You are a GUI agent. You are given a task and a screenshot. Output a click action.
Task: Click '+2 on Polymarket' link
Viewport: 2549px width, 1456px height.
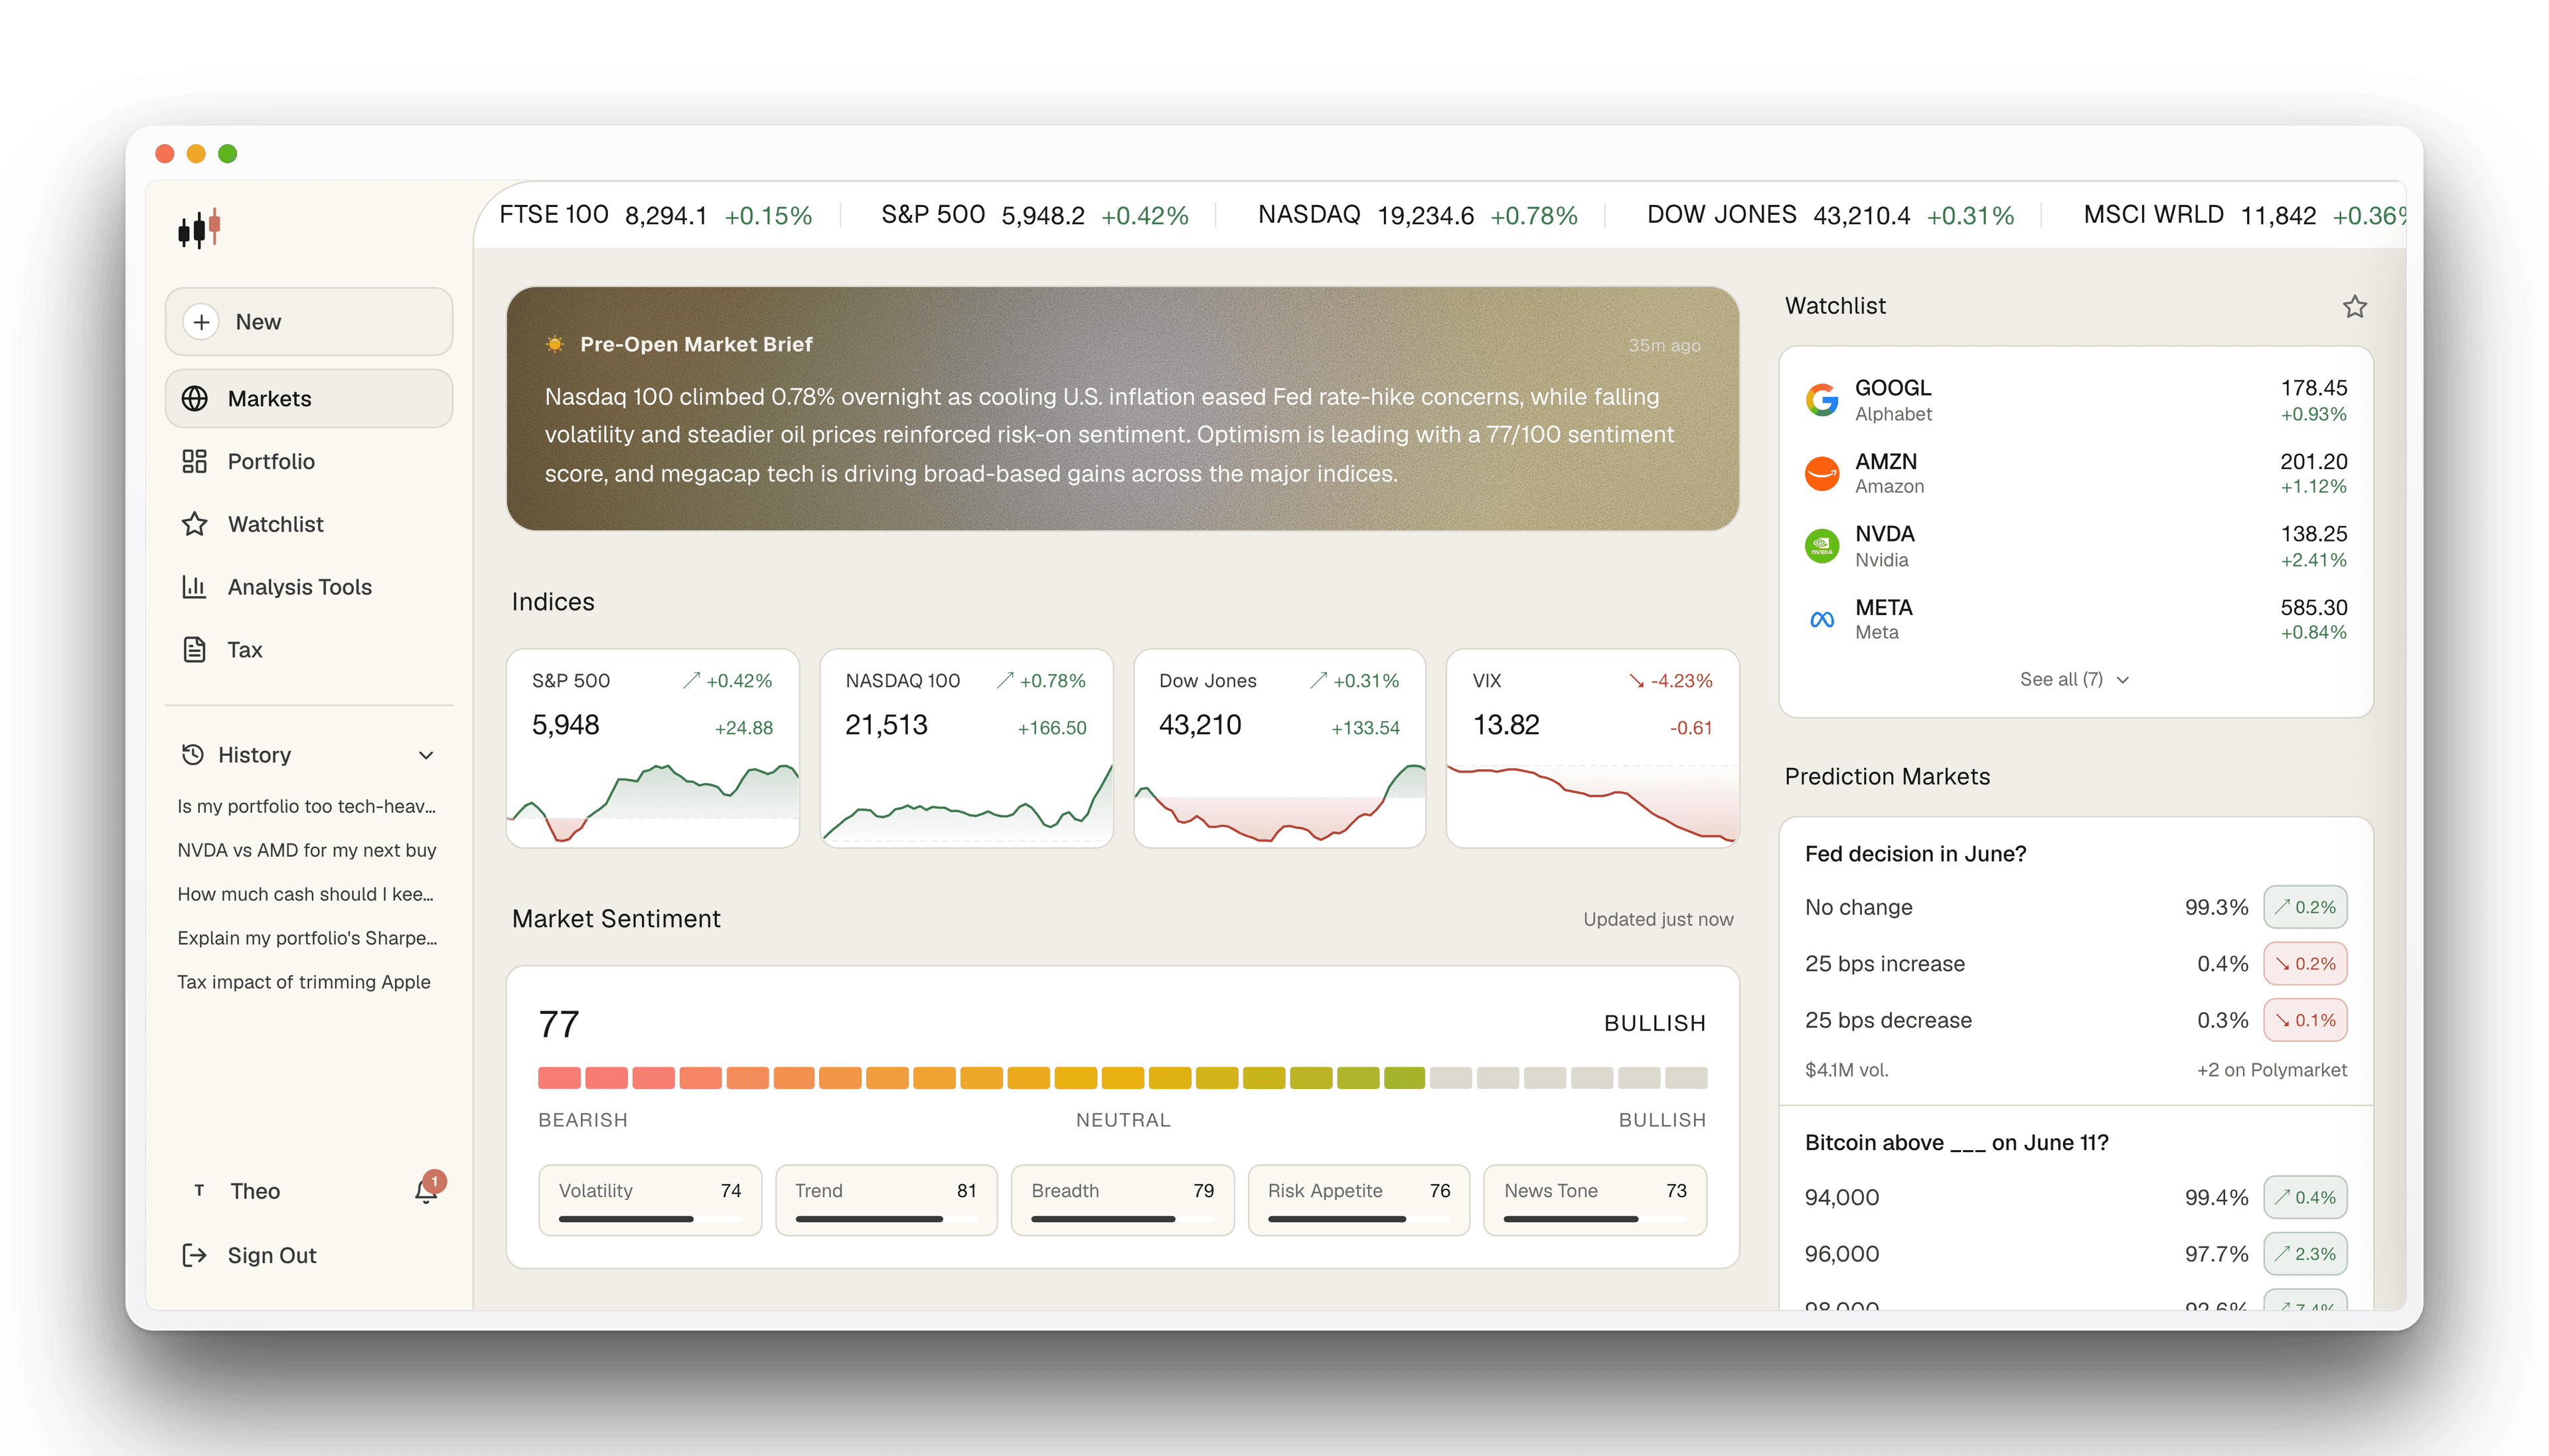2271,1070
